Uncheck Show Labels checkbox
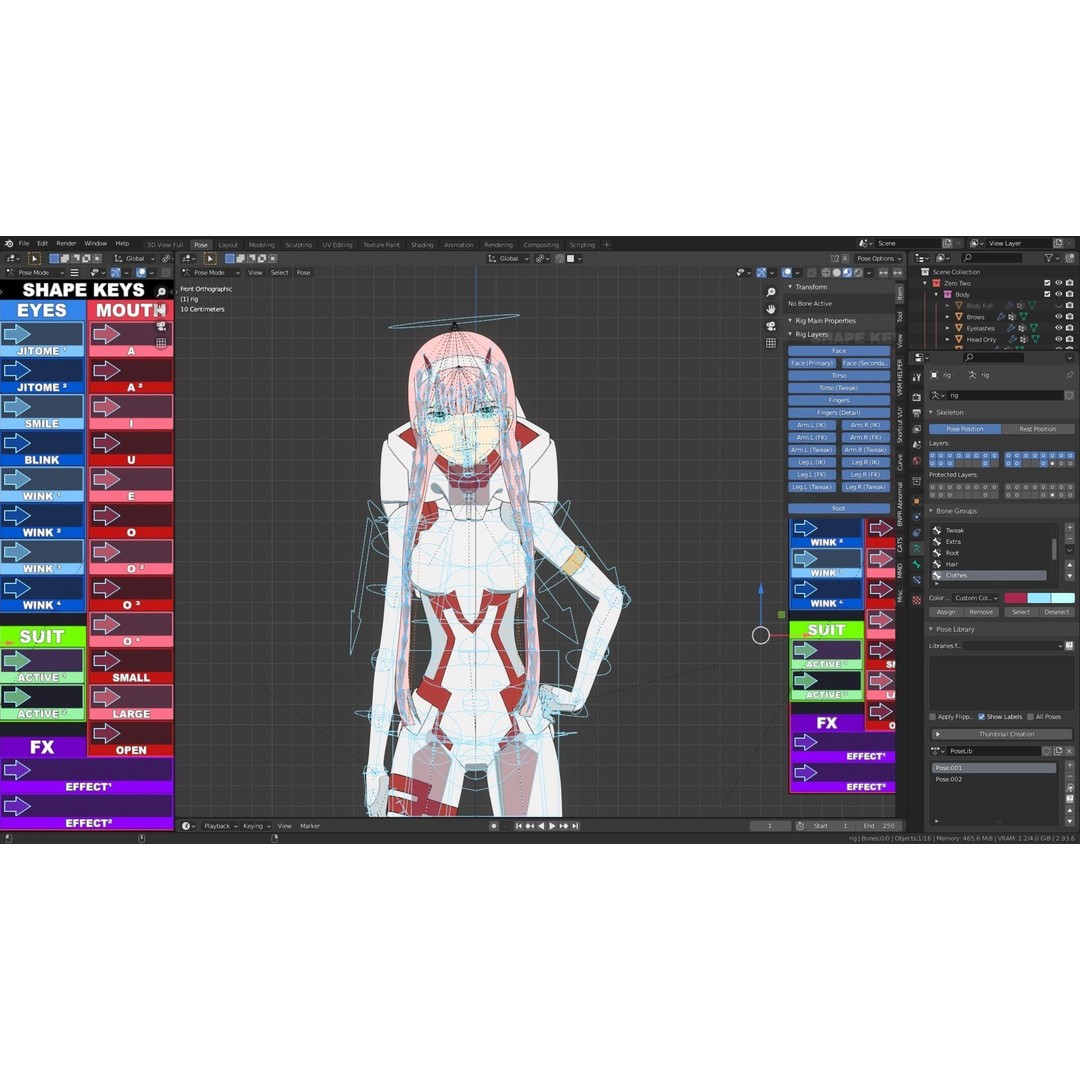This screenshot has width=1080, height=1080. [982, 716]
